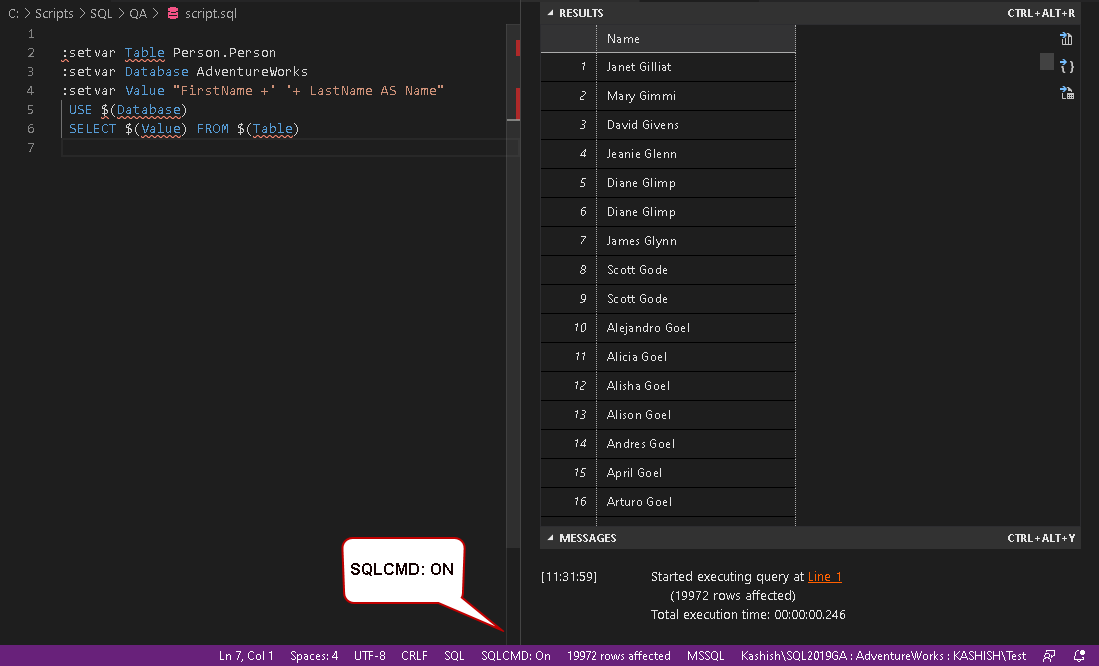Screen dimensions: 1099x666
Task: Click the $(Database) variable on line 5
Action: pyautogui.click(x=144, y=109)
